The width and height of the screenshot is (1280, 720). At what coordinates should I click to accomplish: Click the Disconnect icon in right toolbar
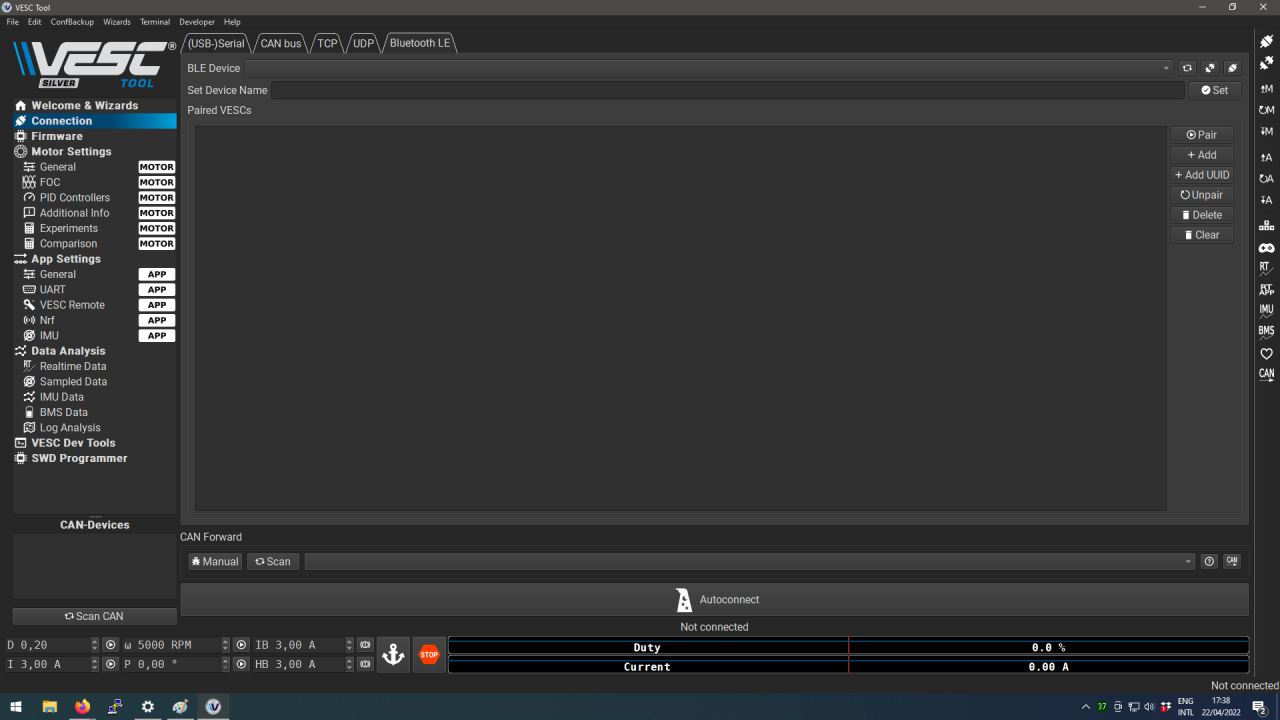click(1266, 63)
